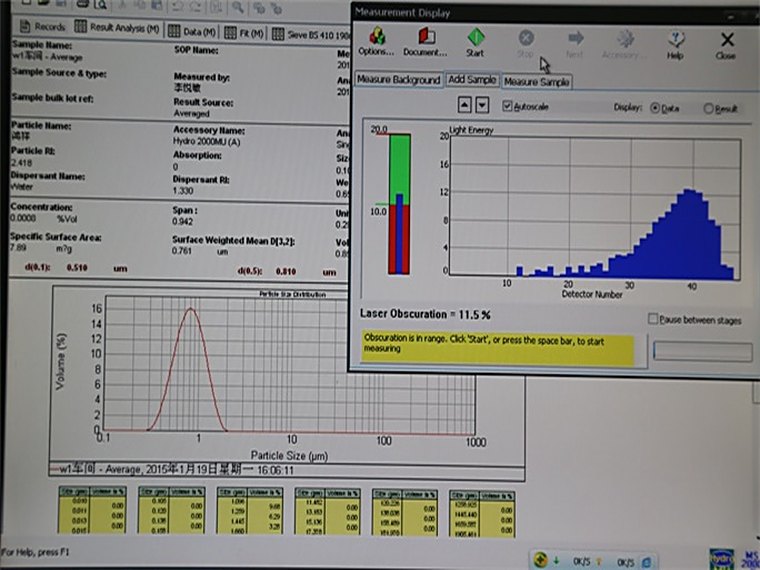The image size is (760, 570).
Task: Click the yellow obscuration in range message
Action: coord(498,348)
